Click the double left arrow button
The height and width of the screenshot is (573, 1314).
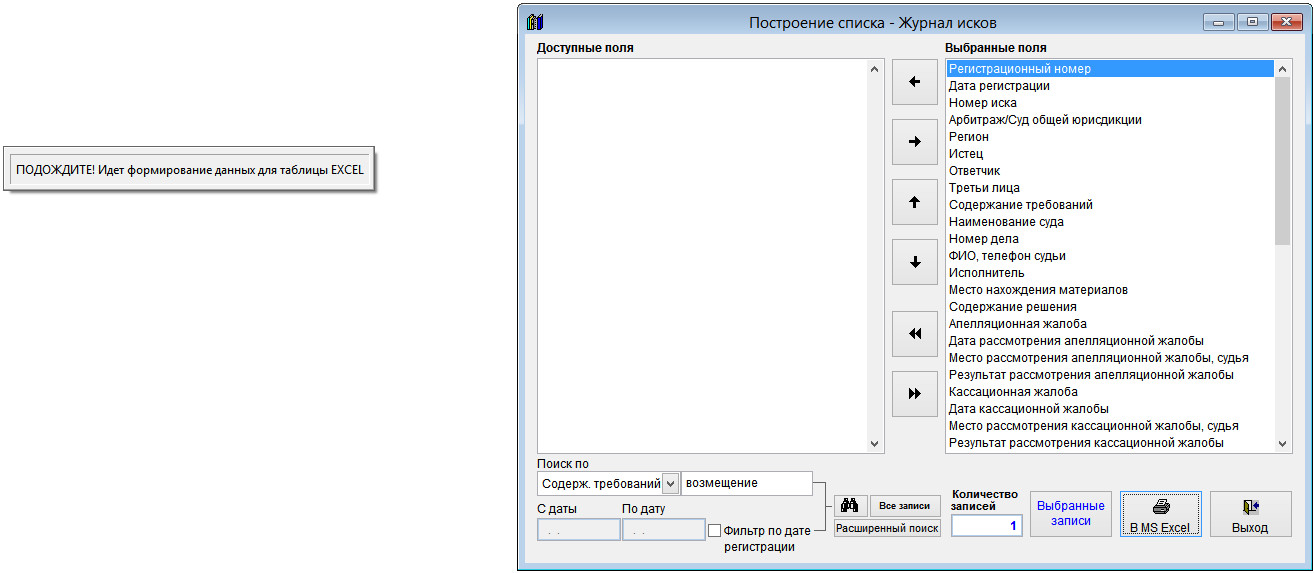pyautogui.click(x=914, y=334)
